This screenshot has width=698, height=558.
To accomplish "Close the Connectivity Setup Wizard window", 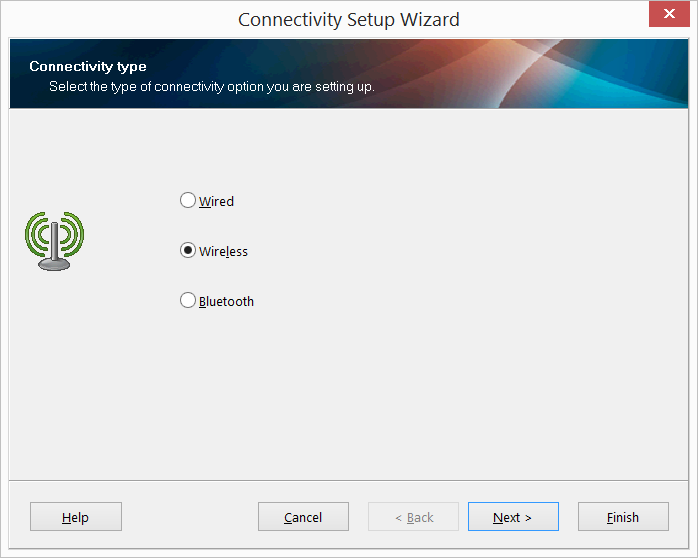I will coord(669,14).
